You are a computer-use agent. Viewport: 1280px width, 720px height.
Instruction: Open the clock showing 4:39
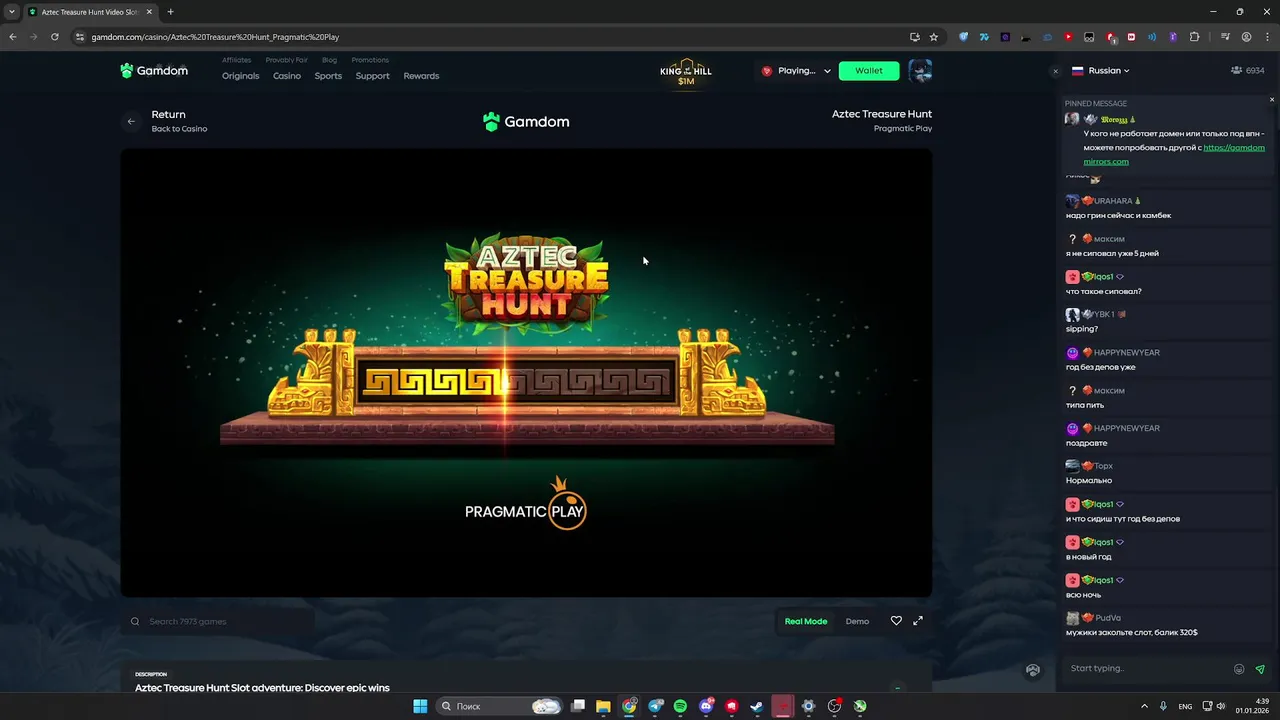(x=1252, y=706)
